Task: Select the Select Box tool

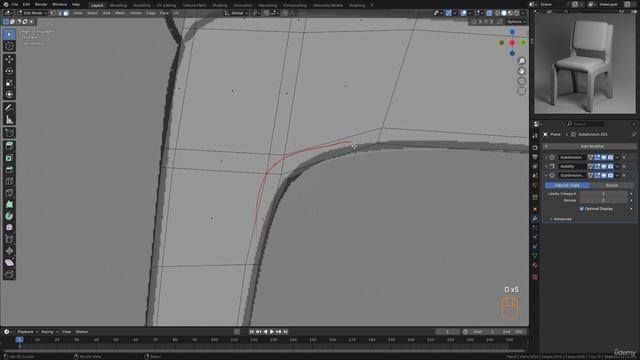Action: [9, 35]
